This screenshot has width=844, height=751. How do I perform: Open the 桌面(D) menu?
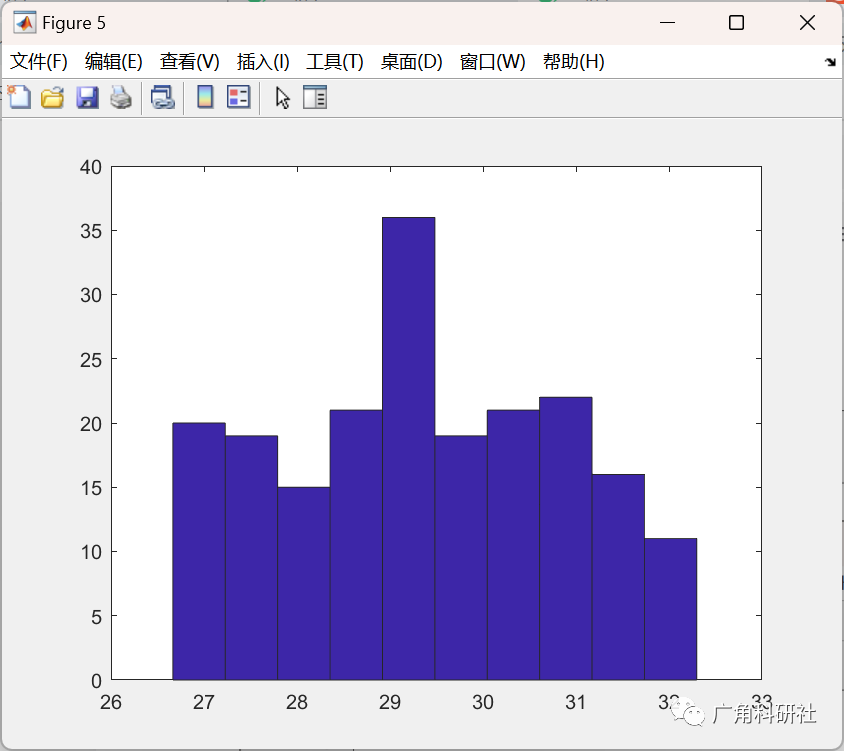click(x=410, y=61)
